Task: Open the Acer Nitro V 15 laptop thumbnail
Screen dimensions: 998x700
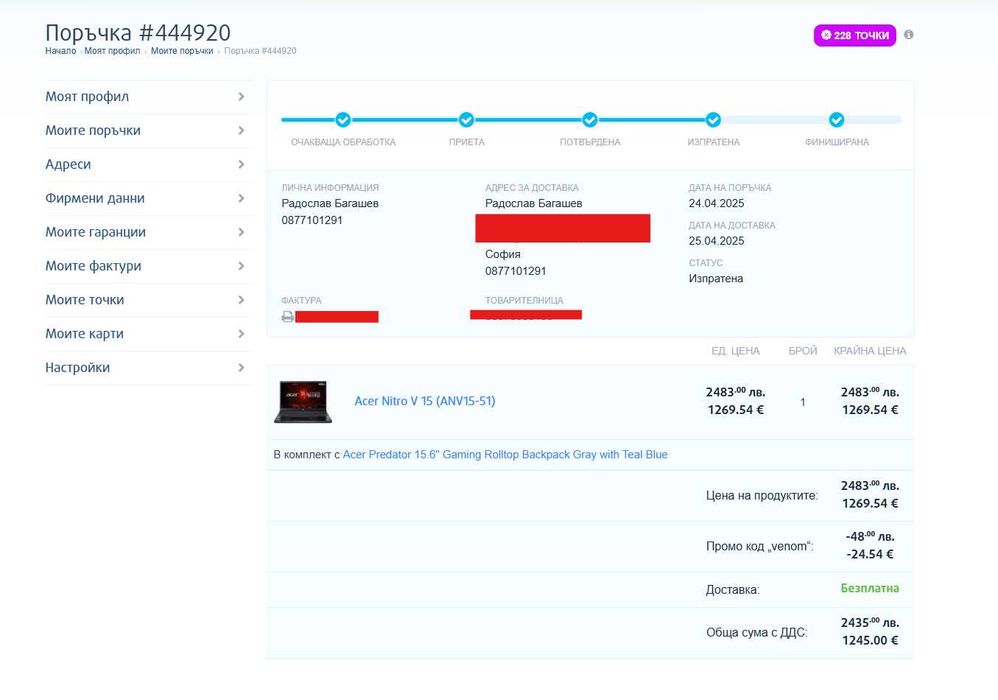Action: tap(303, 402)
